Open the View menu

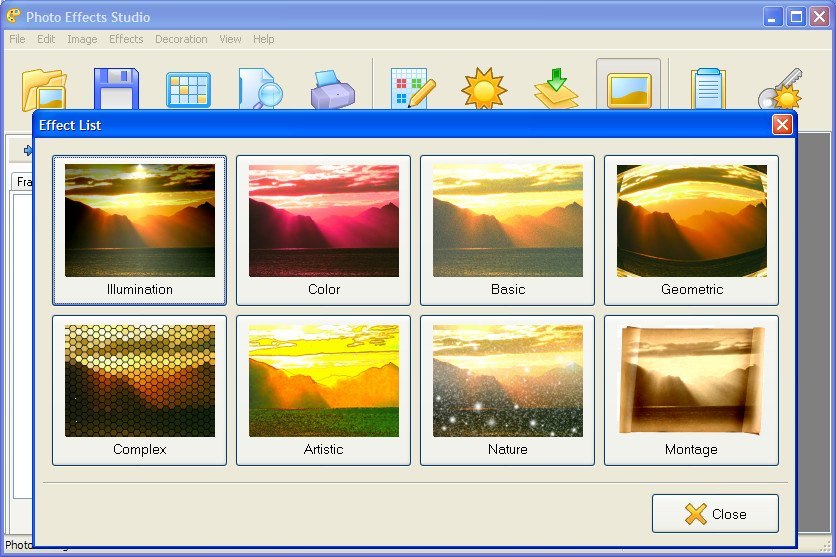coord(230,39)
